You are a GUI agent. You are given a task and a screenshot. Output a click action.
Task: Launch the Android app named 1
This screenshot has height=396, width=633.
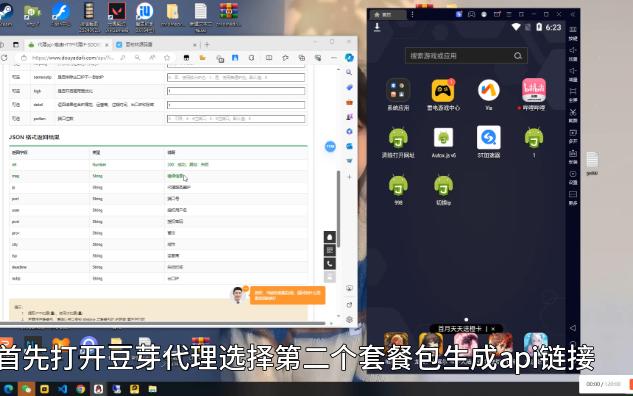click(x=534, y=142)
